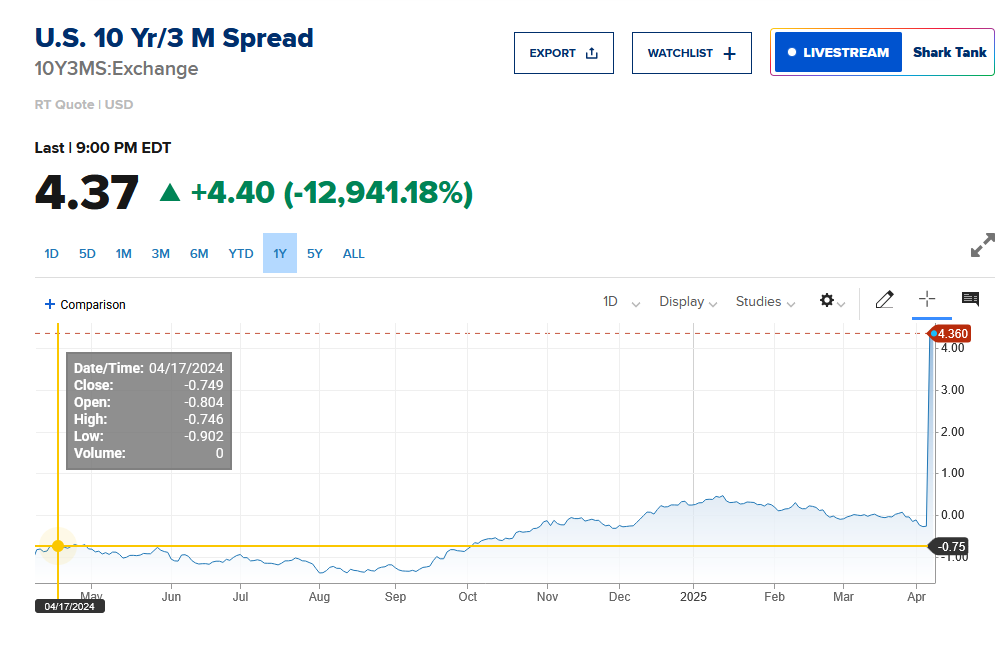Image resolution: width=1007 pixels, height=650 pixels.
Task: Click the EXPORT button
Action: click(564, 53)
